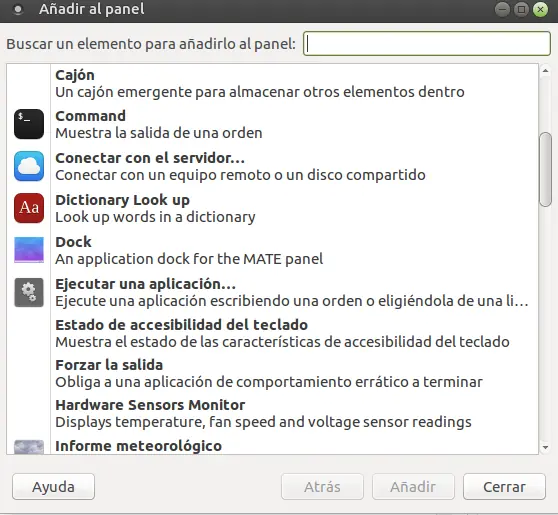Viewport: 558px width, 515px height.
Task: Click 'Ejecute una aplicación escribiendo' description
Action: pyautogui.click(x=292, y=301)
